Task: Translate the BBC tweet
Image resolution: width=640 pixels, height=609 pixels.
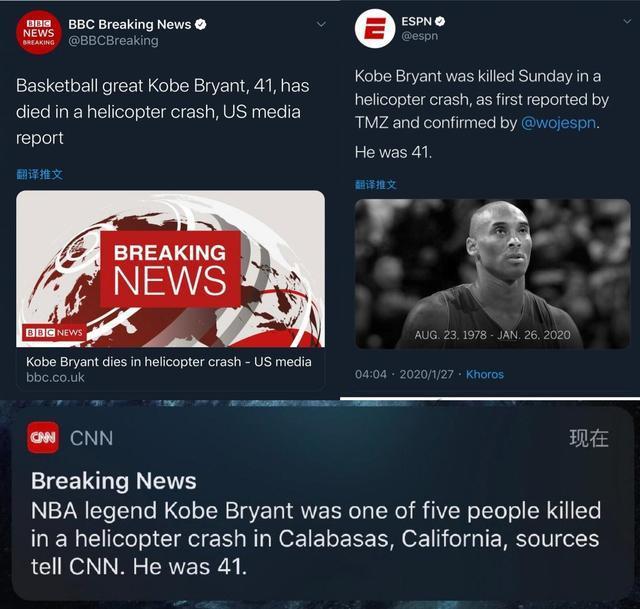Action: tap(39, 174)
